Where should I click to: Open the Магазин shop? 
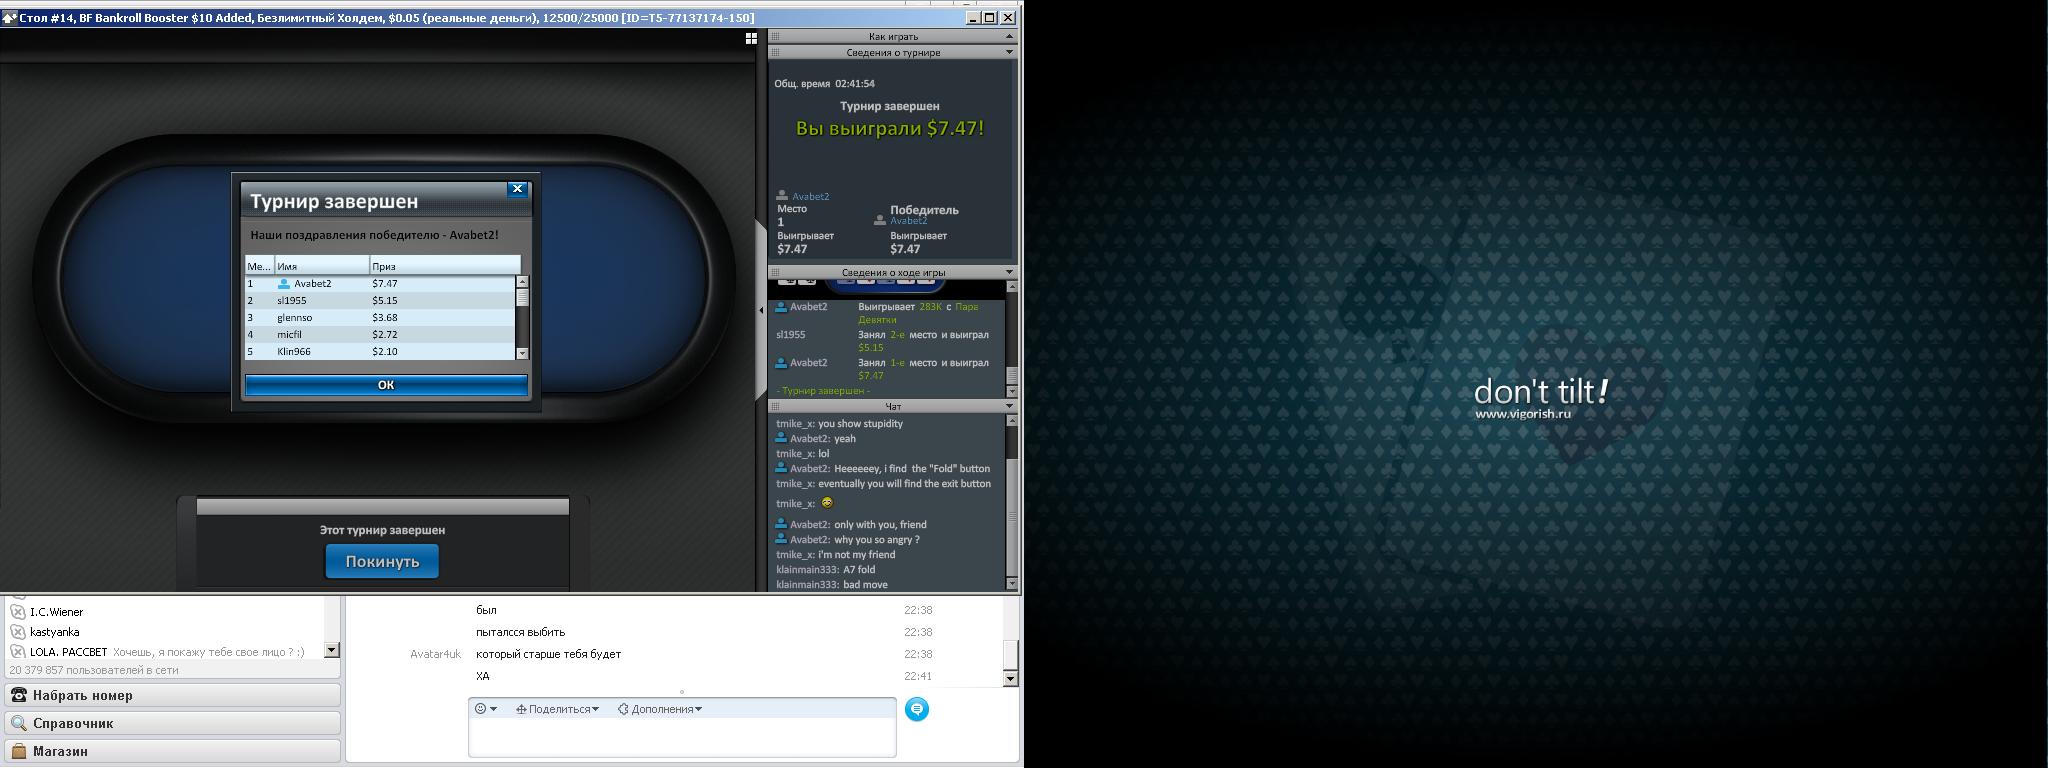[x=172, y=751]
